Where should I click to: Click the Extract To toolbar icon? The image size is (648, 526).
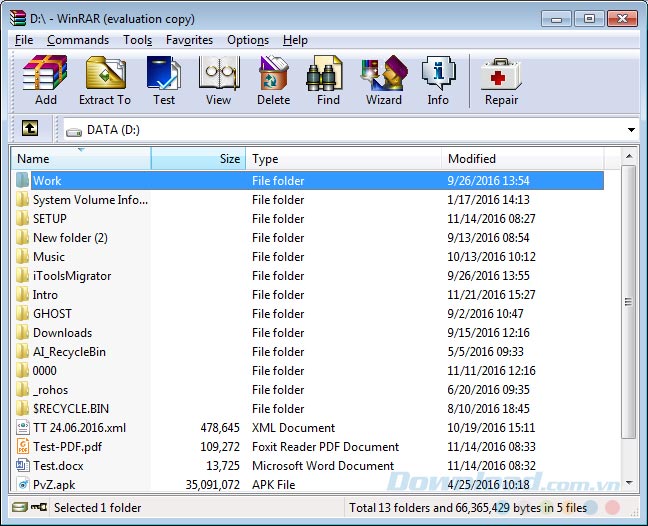(x=105, y=80)
